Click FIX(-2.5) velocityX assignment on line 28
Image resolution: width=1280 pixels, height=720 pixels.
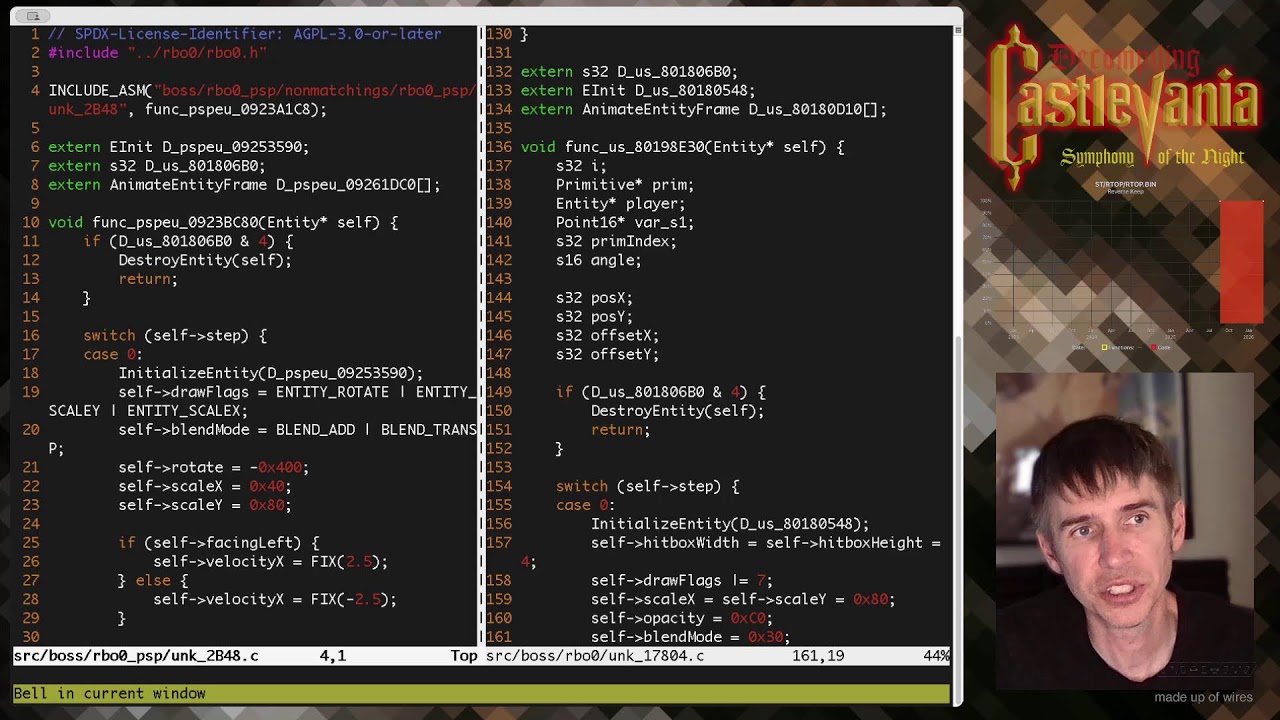pos(275,600)
